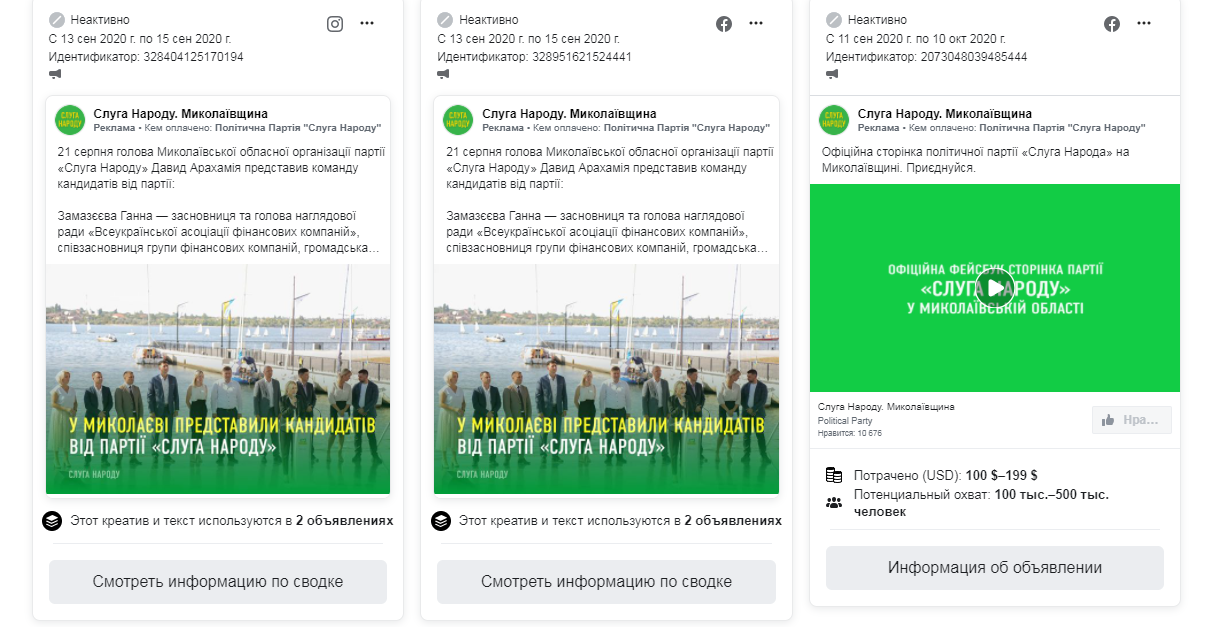View summary info for ad 328951621524441
Viewport: 1213px width, 627px height.
point(606,582)
